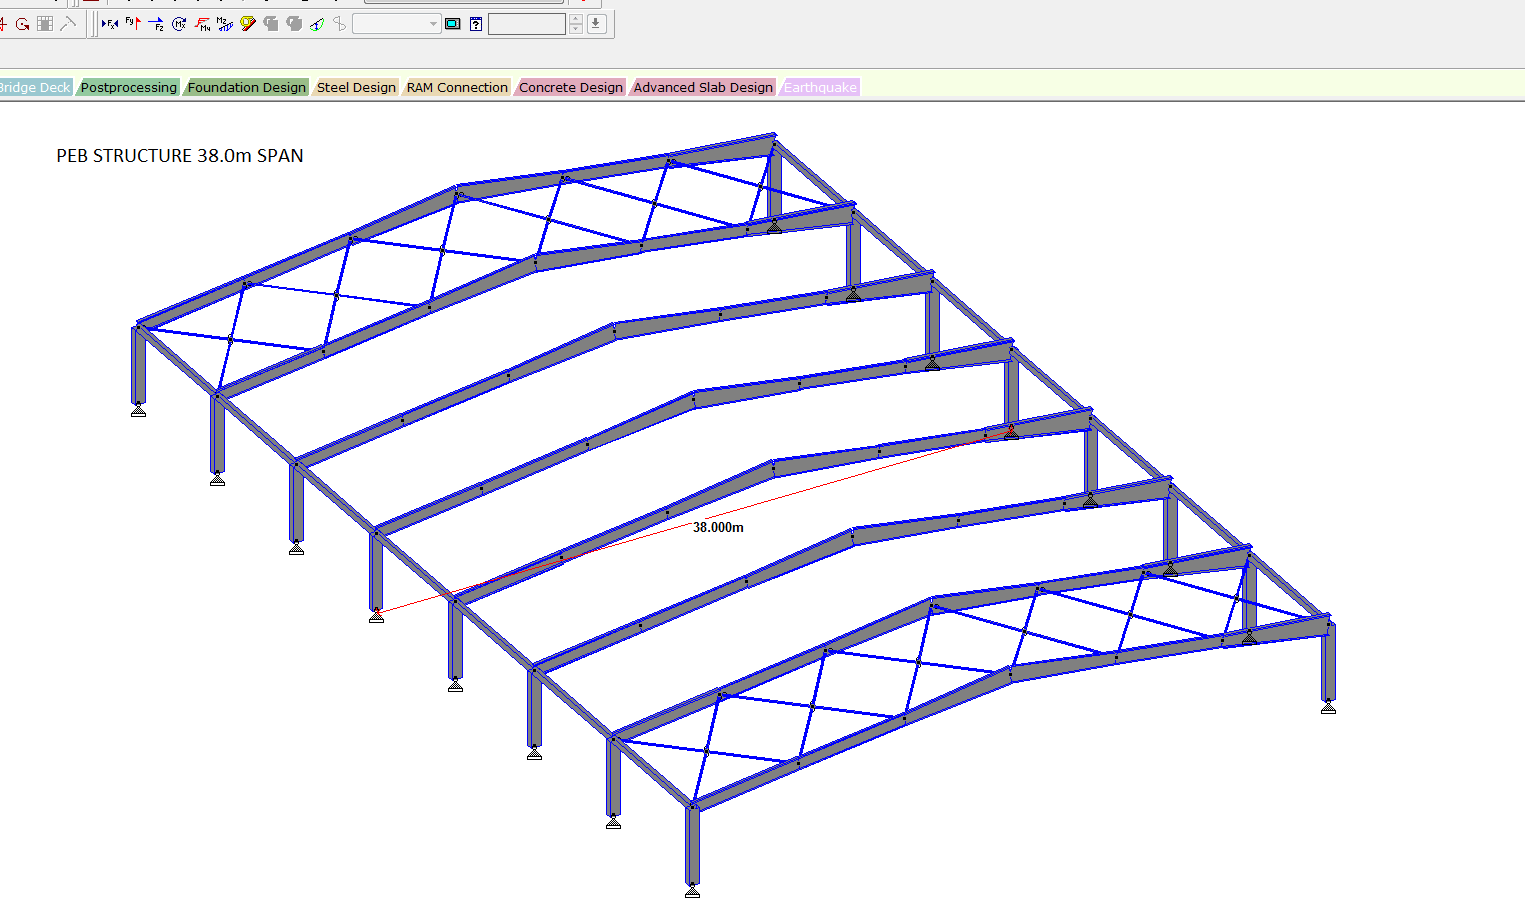Image resolution: width=1525 pixels, height=923 pixels.
Task: Show Mz bending moment diagram
Action: [x=225, y=24]
